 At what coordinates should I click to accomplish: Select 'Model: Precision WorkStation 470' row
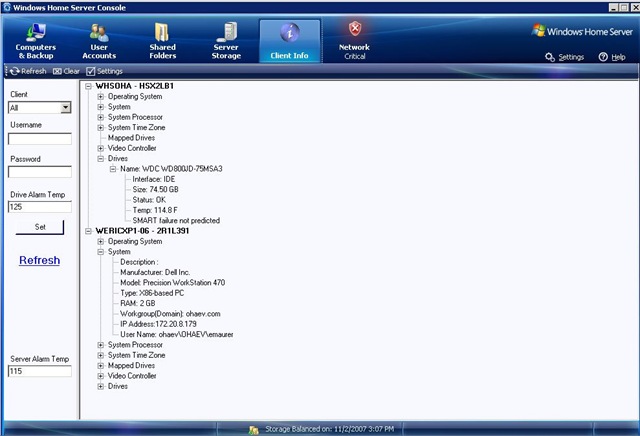coord(173,283)
